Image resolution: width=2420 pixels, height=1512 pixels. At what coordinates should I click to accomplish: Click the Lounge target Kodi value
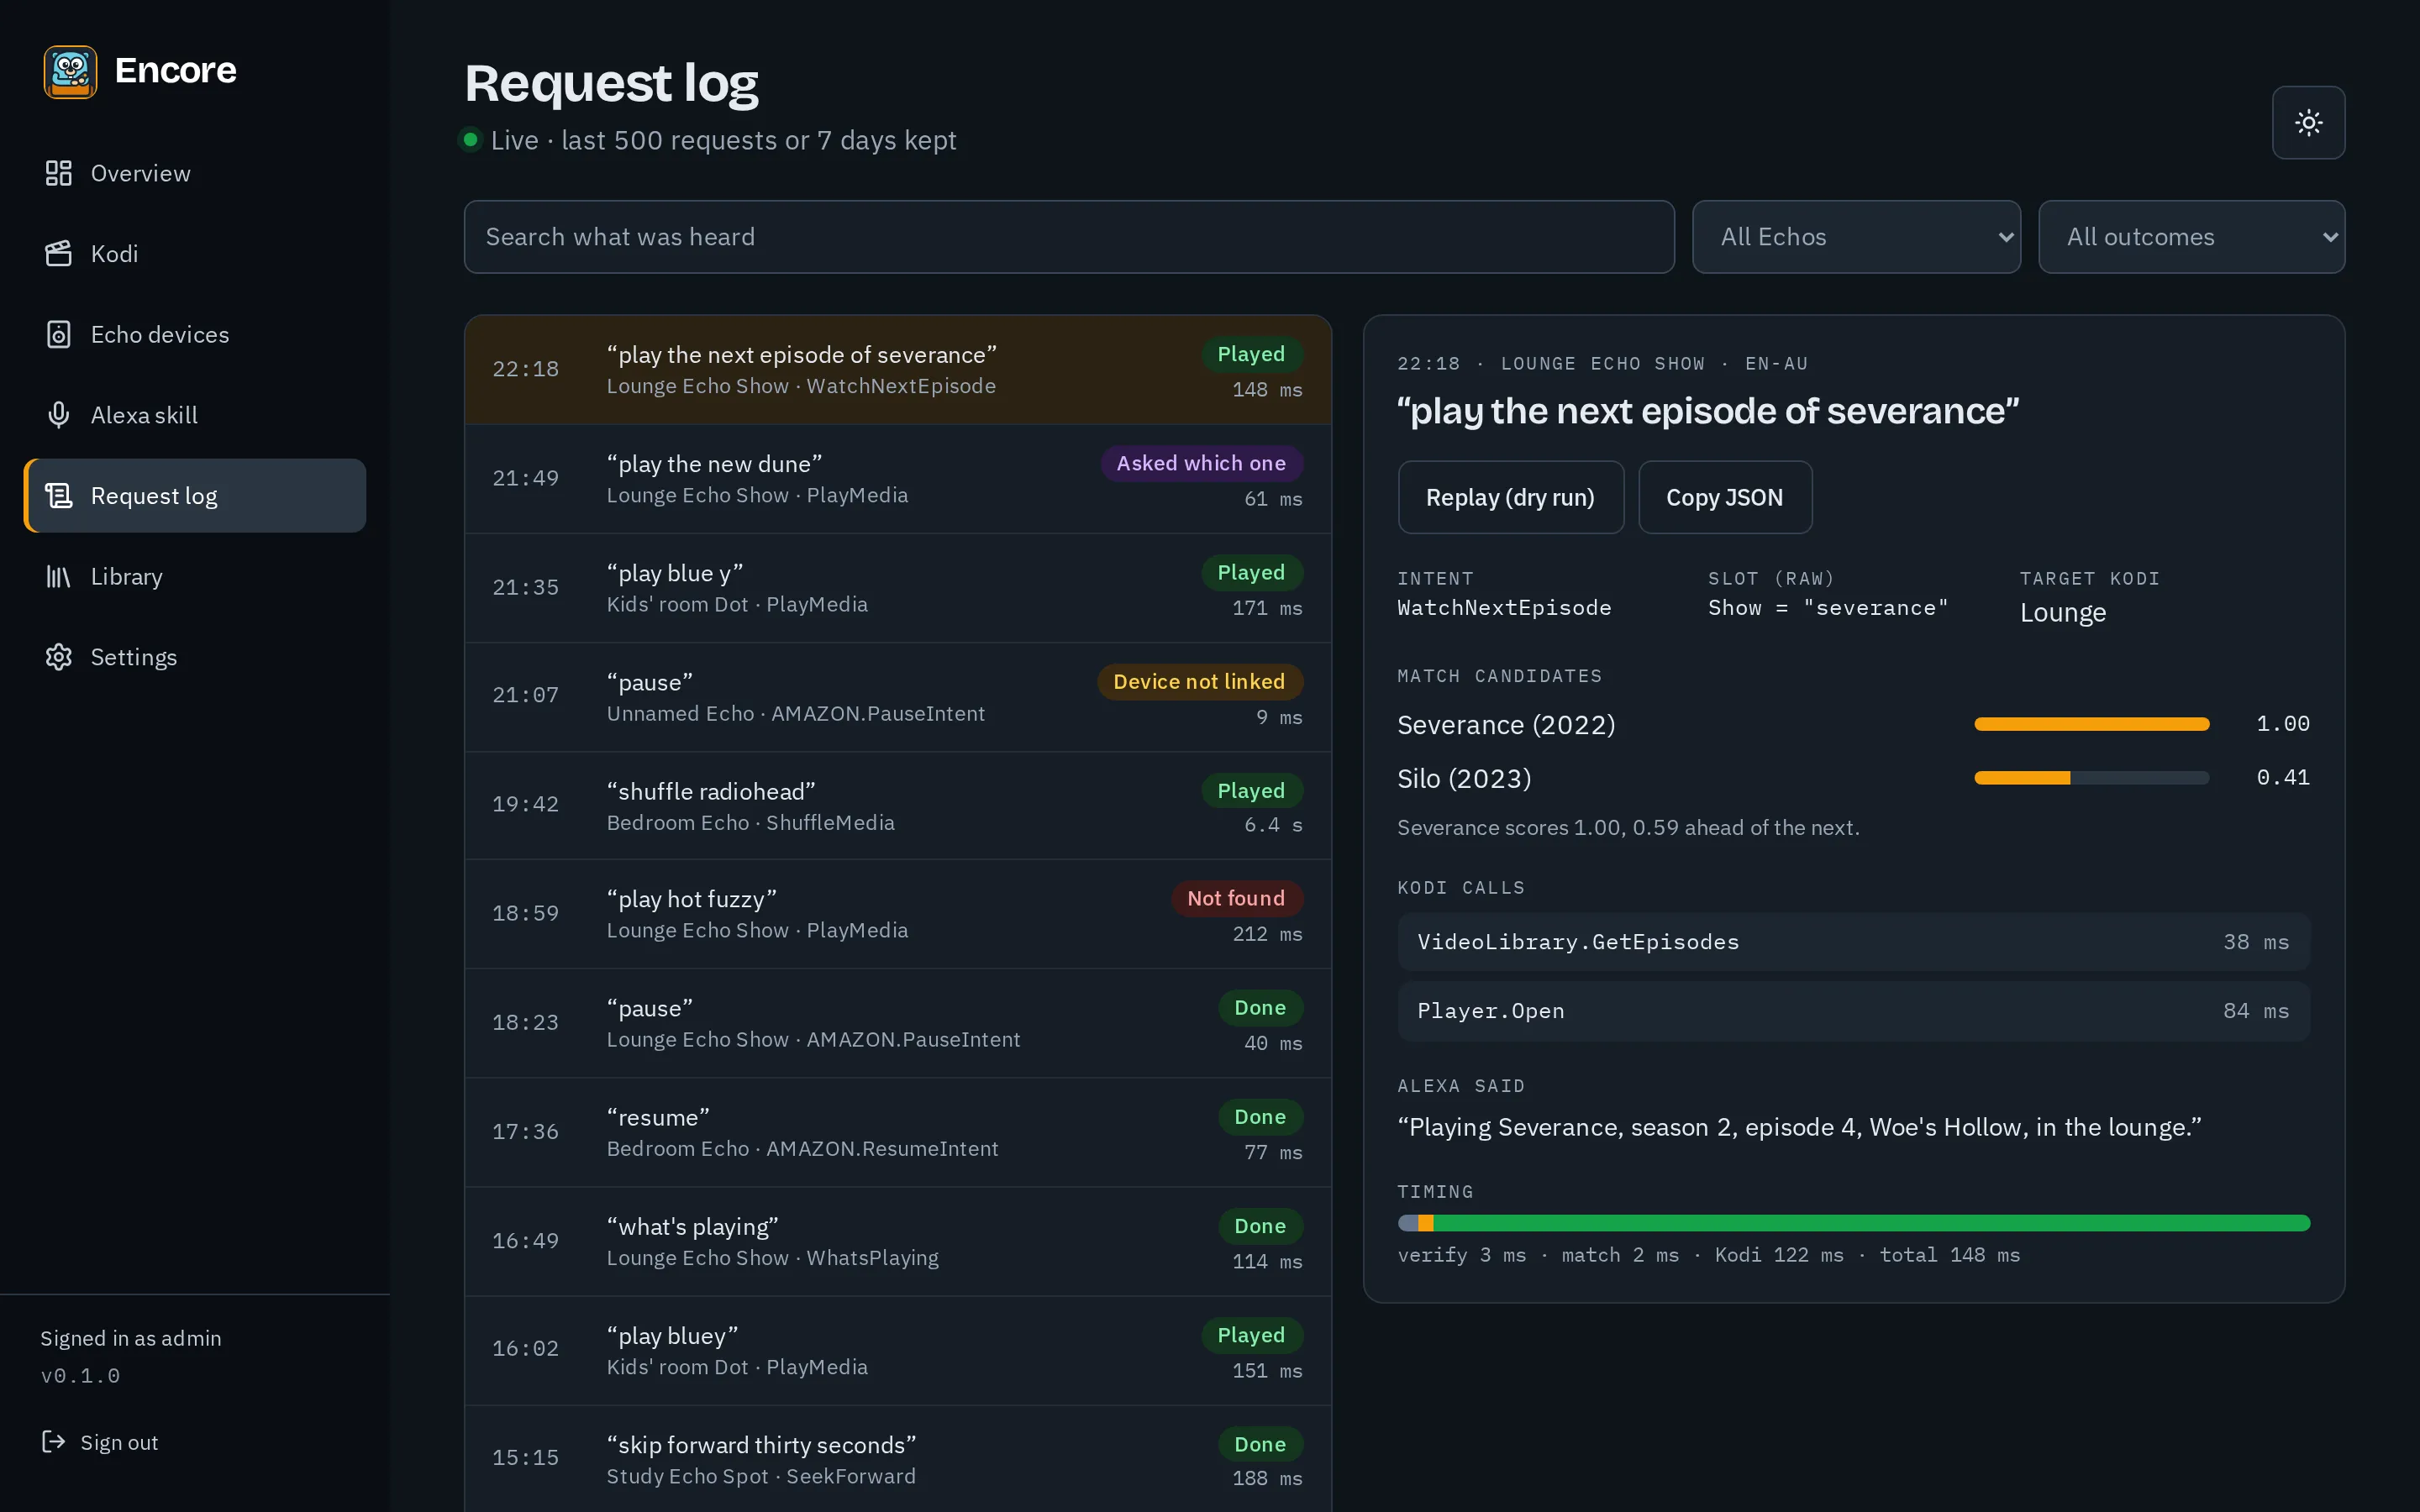[x=2063, y=612]
